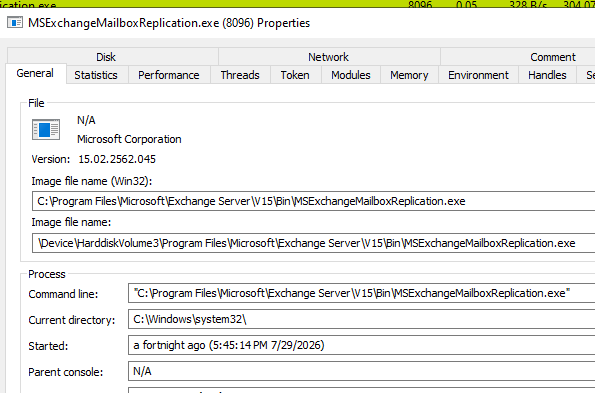Image resolution: width=595 pixels, height=393 pixels.
Task: Click the Image file name (Win32) label
Action: point(91,181)
